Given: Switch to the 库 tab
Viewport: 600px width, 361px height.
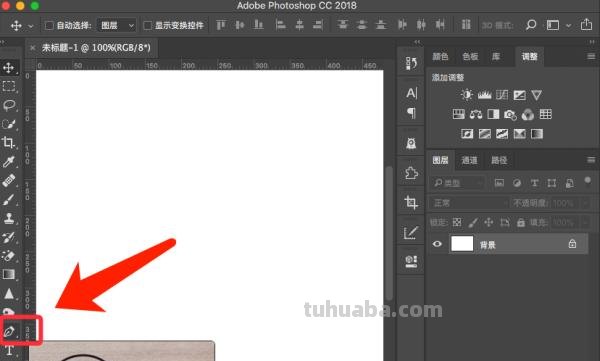Looking at the screenshot, I should (x=496, y=57).
